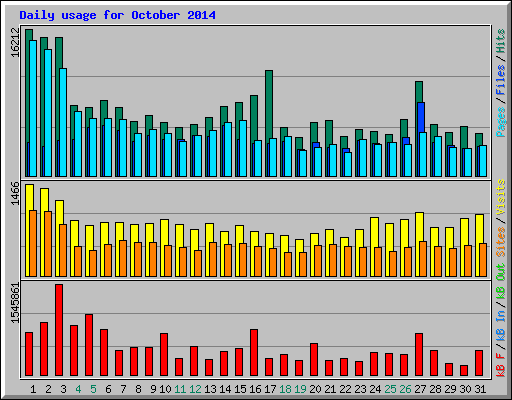The height and width of the screenshot is (400, 512).
Task: Click day 3 on the x-axis
Action: (63, 389)
